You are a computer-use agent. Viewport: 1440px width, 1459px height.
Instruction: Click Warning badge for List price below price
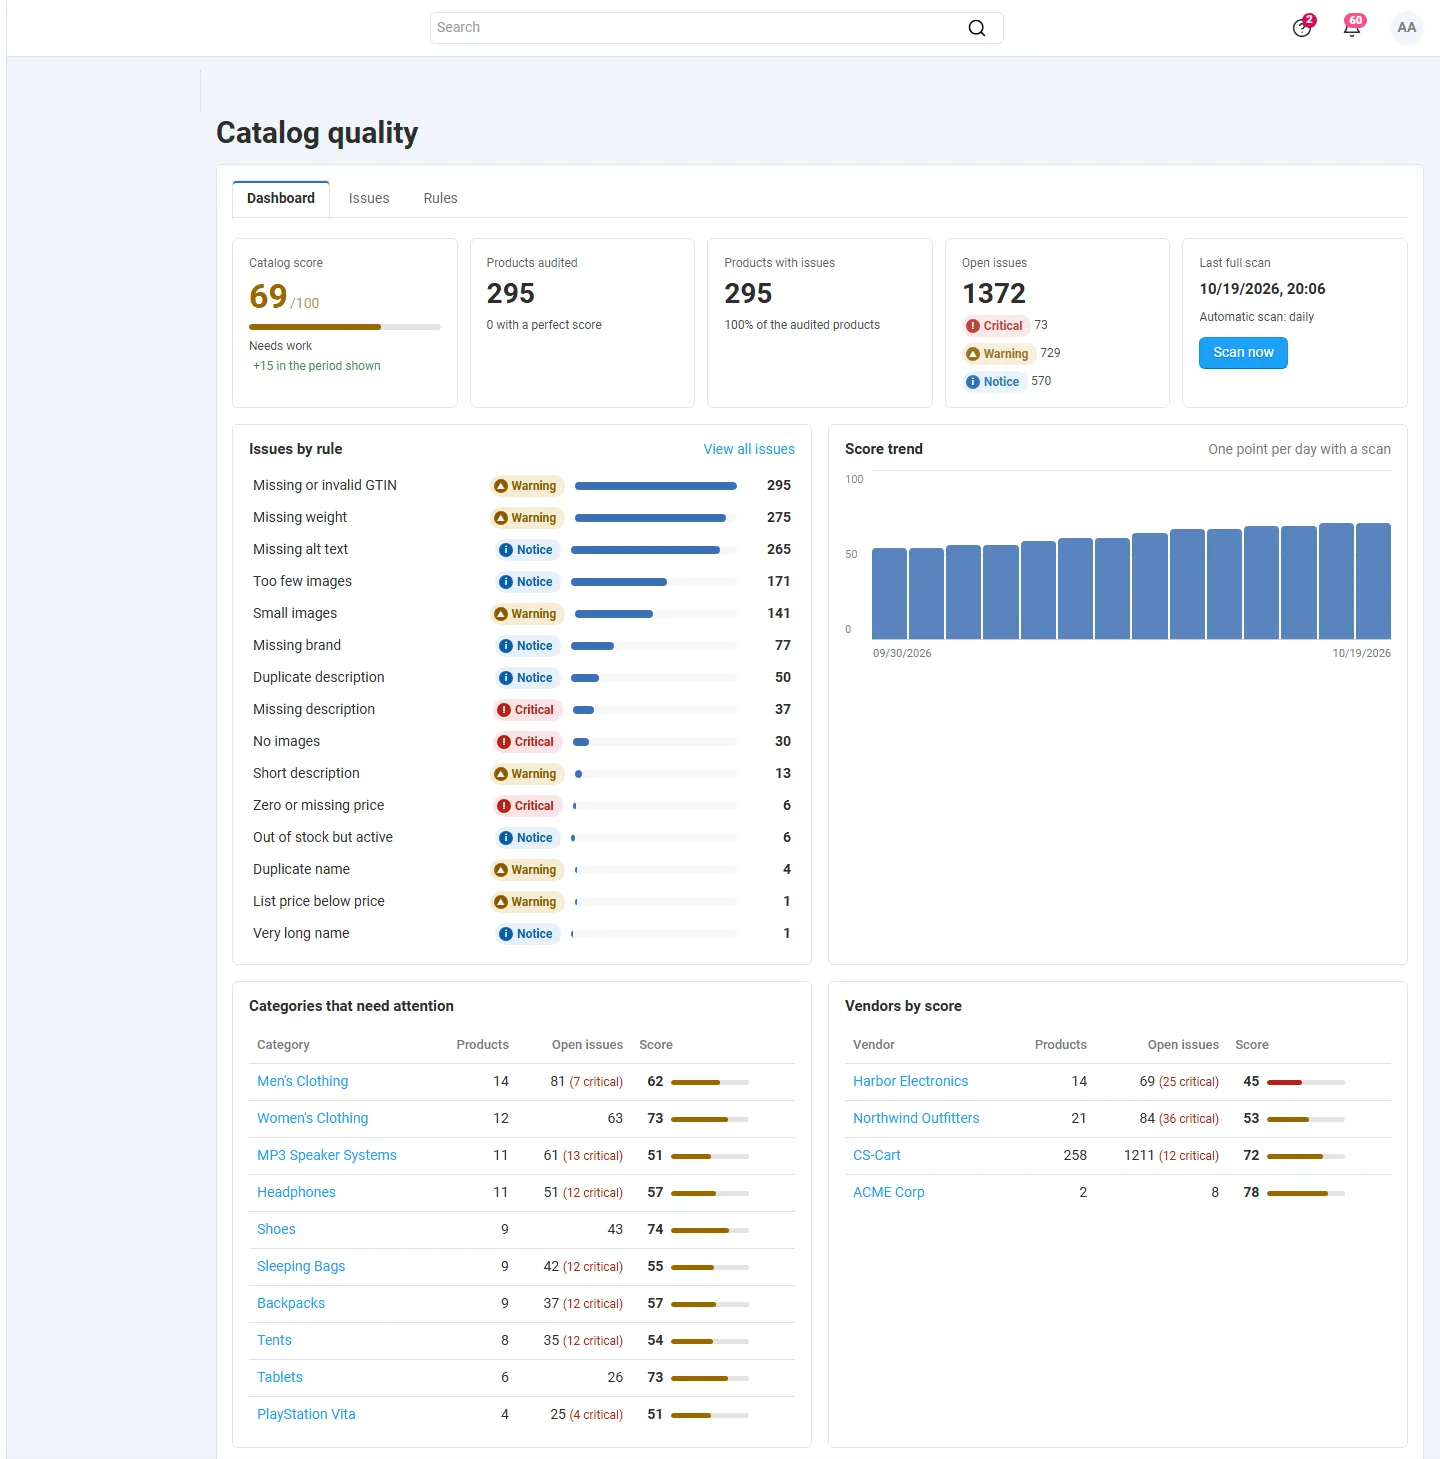(527, 902)
